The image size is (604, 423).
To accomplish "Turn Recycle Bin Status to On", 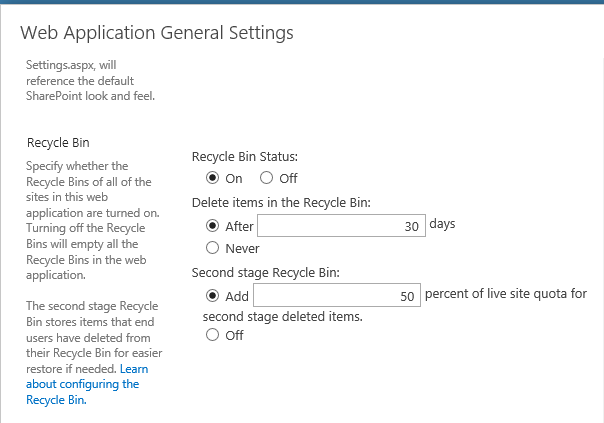I will (x=212, y=179).
